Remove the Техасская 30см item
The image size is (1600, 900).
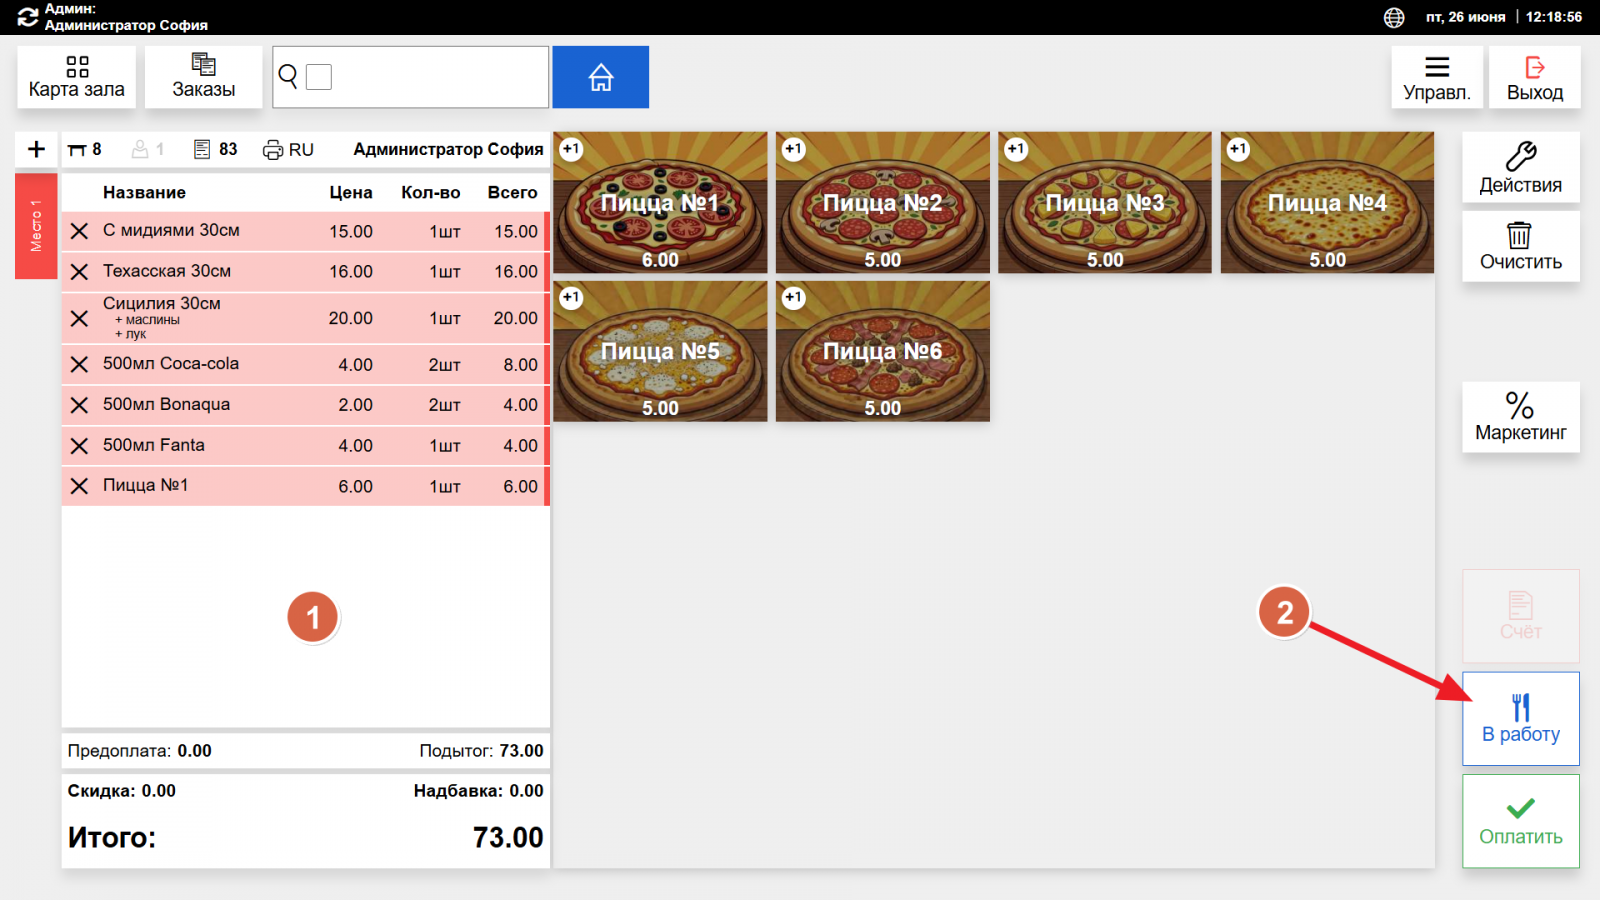[80, 272]
